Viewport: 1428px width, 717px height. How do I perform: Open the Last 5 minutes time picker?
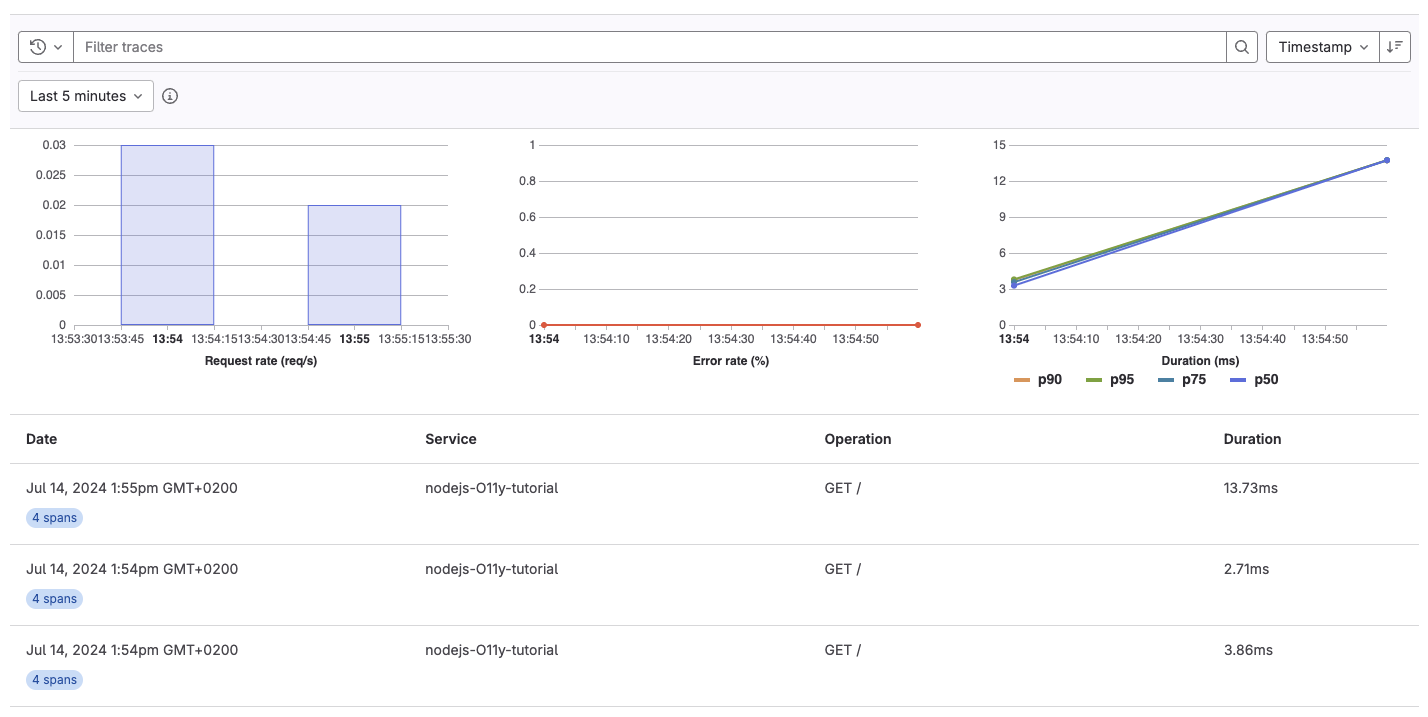pos(85,96)
